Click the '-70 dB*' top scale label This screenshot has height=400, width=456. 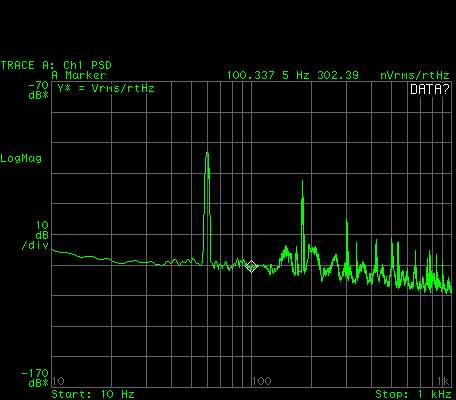(38, 90)
